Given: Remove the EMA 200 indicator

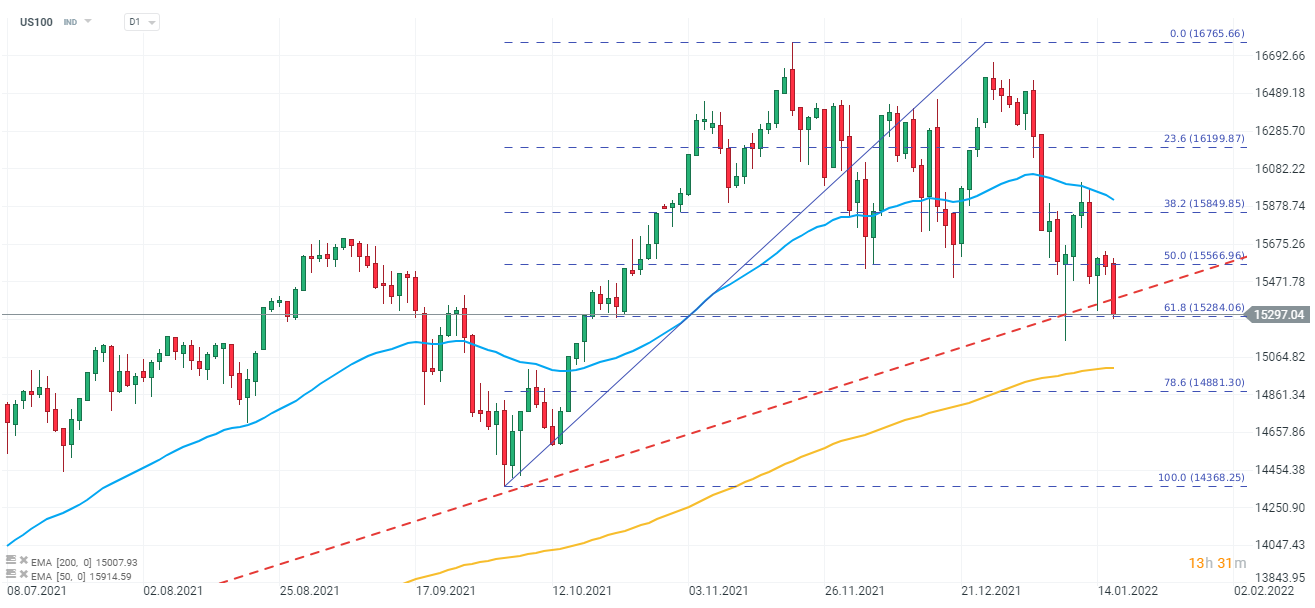Looking at the screenshot, I should click(23, 561).
